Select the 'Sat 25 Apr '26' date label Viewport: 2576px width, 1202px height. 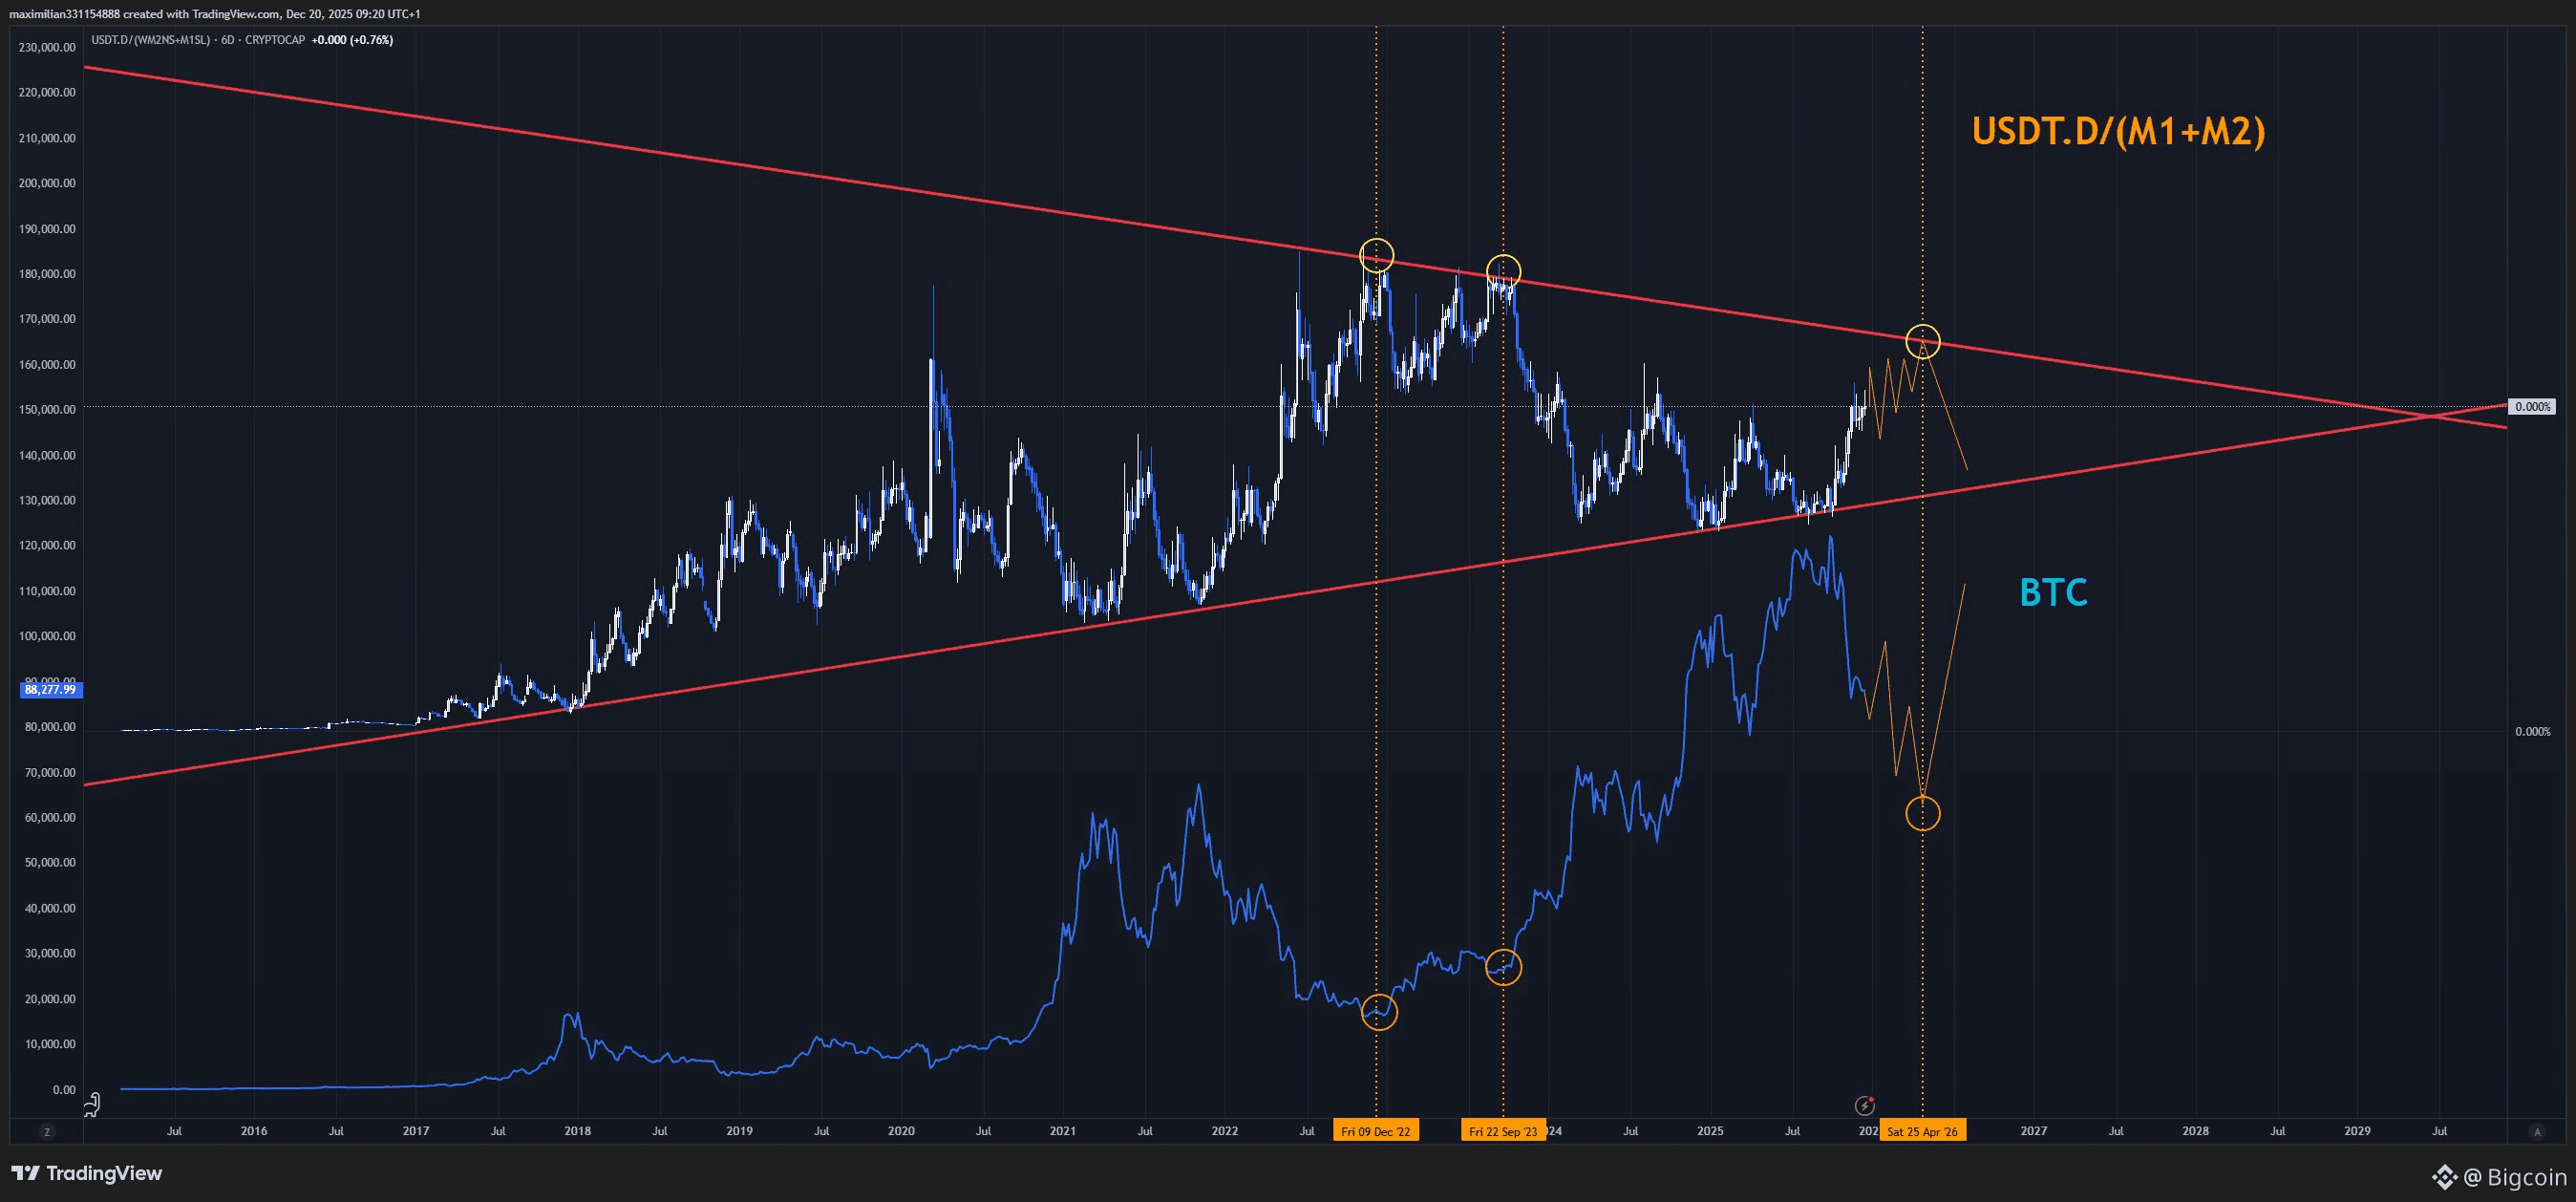click(1922, 1132)
